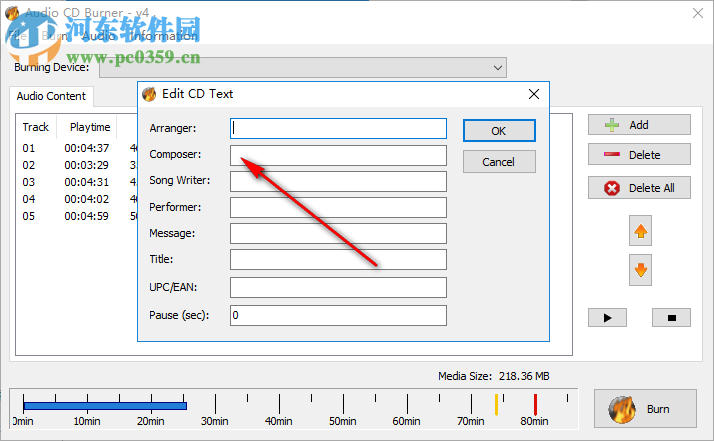The width and height of the screenshot is (714, 441).
Task: Select the Audio Content tab
Action: pos(51,96)
